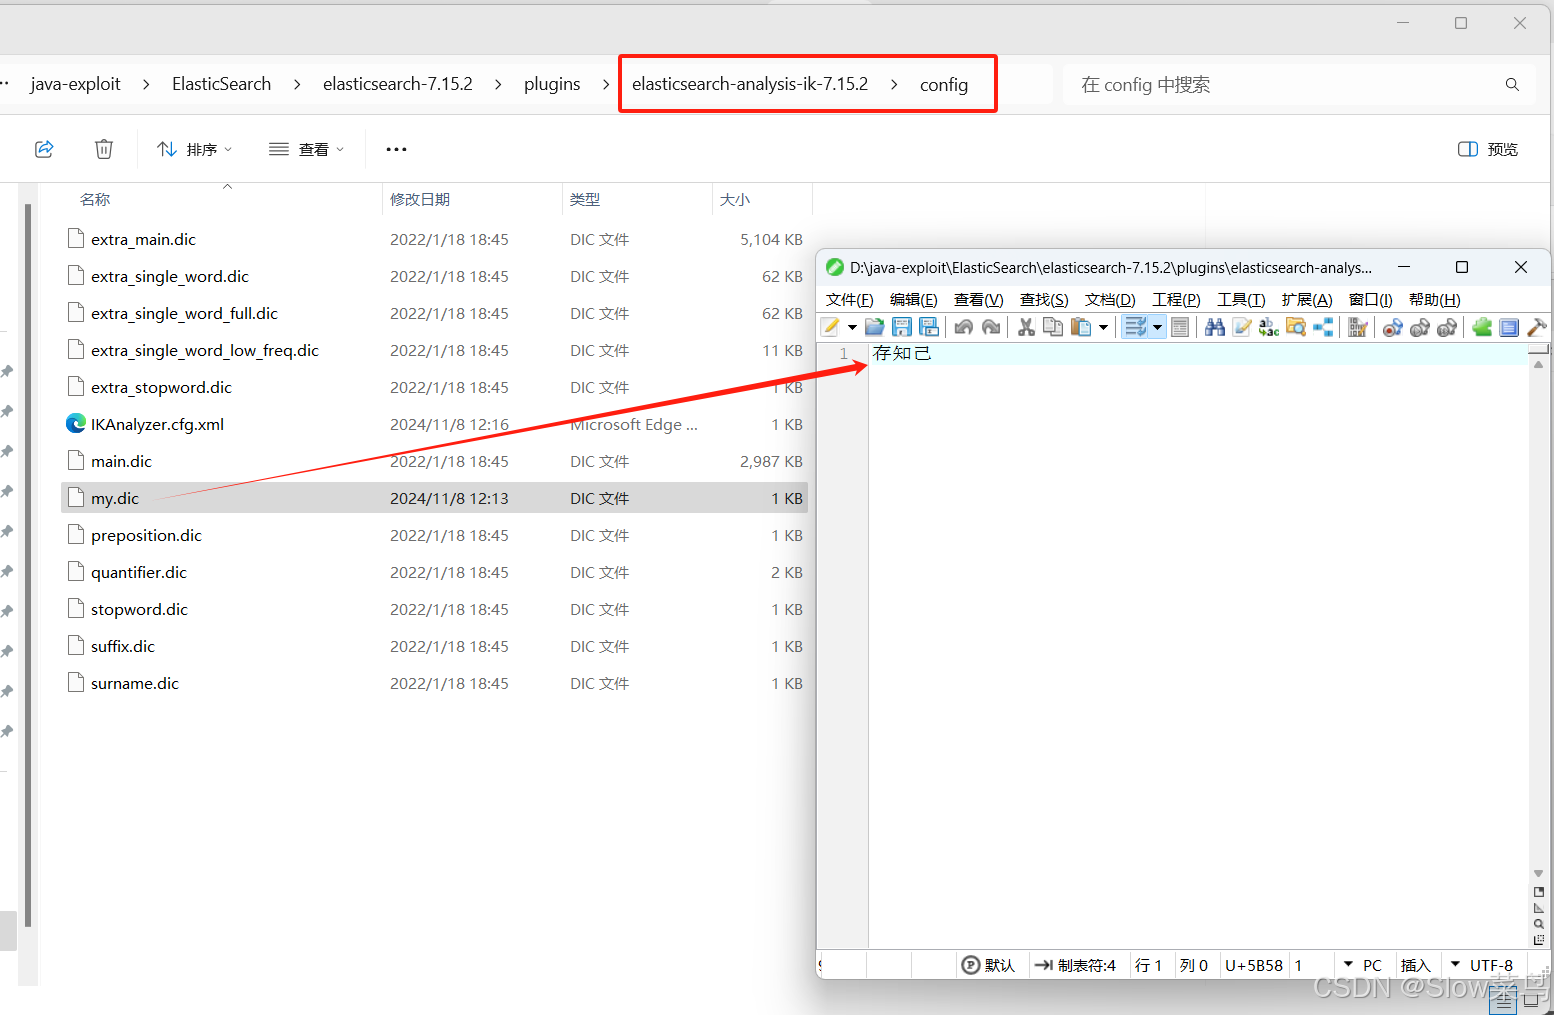This screenshot has height=1015, width=1554.
Task: Open Find with the binoculars icon
Action: click(1215, 327)
